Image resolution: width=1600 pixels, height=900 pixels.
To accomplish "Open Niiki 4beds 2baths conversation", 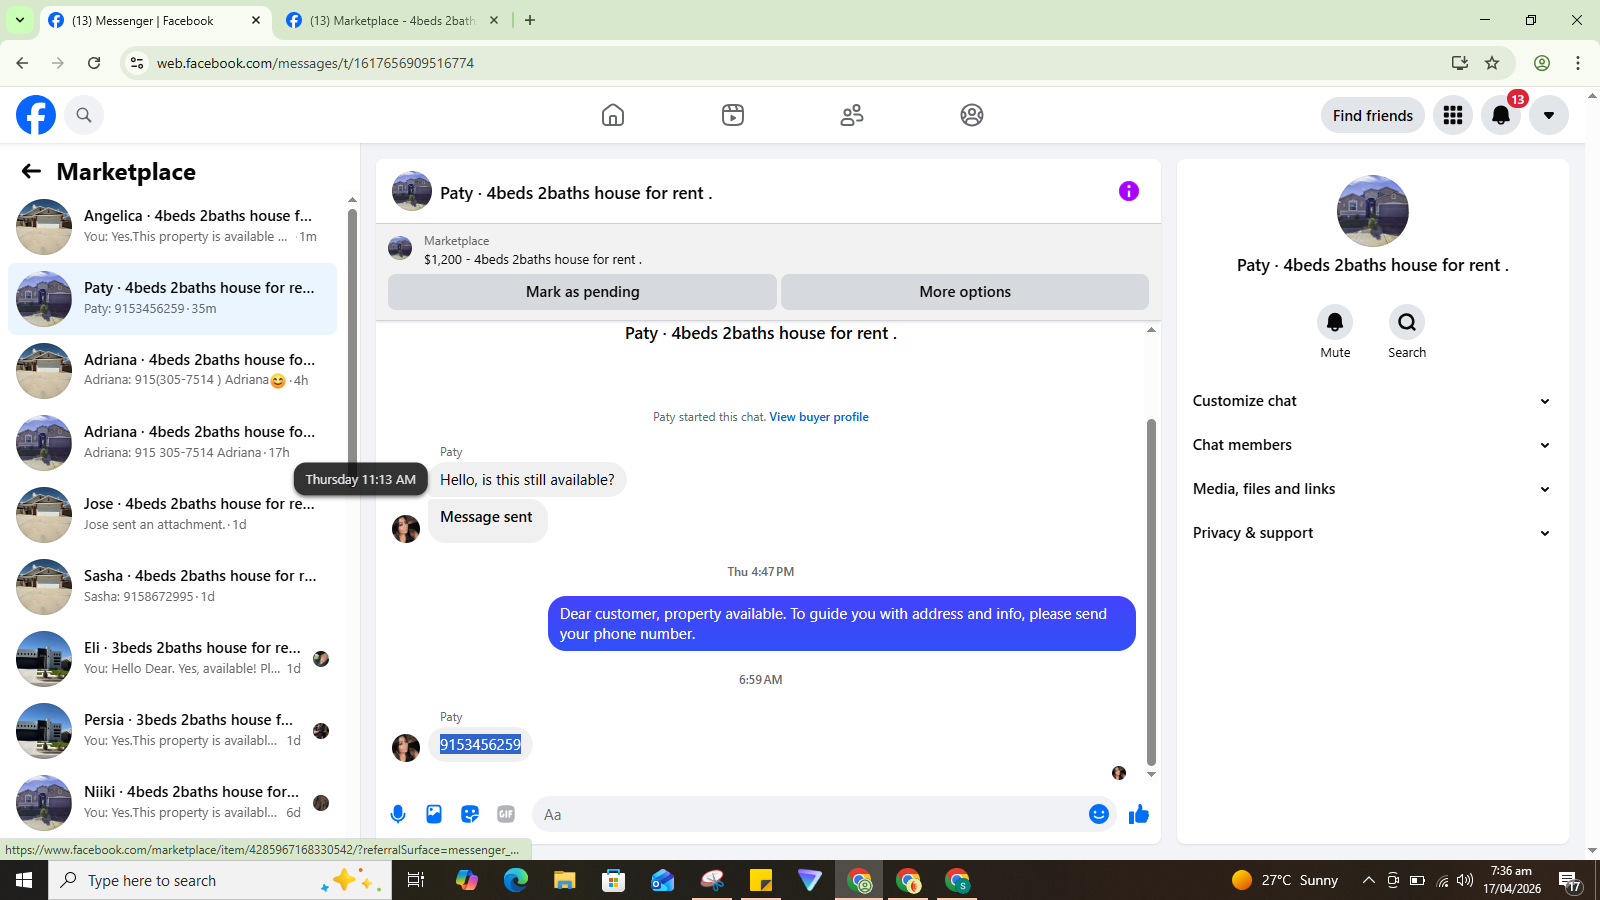I will click(x=172, y=803).
